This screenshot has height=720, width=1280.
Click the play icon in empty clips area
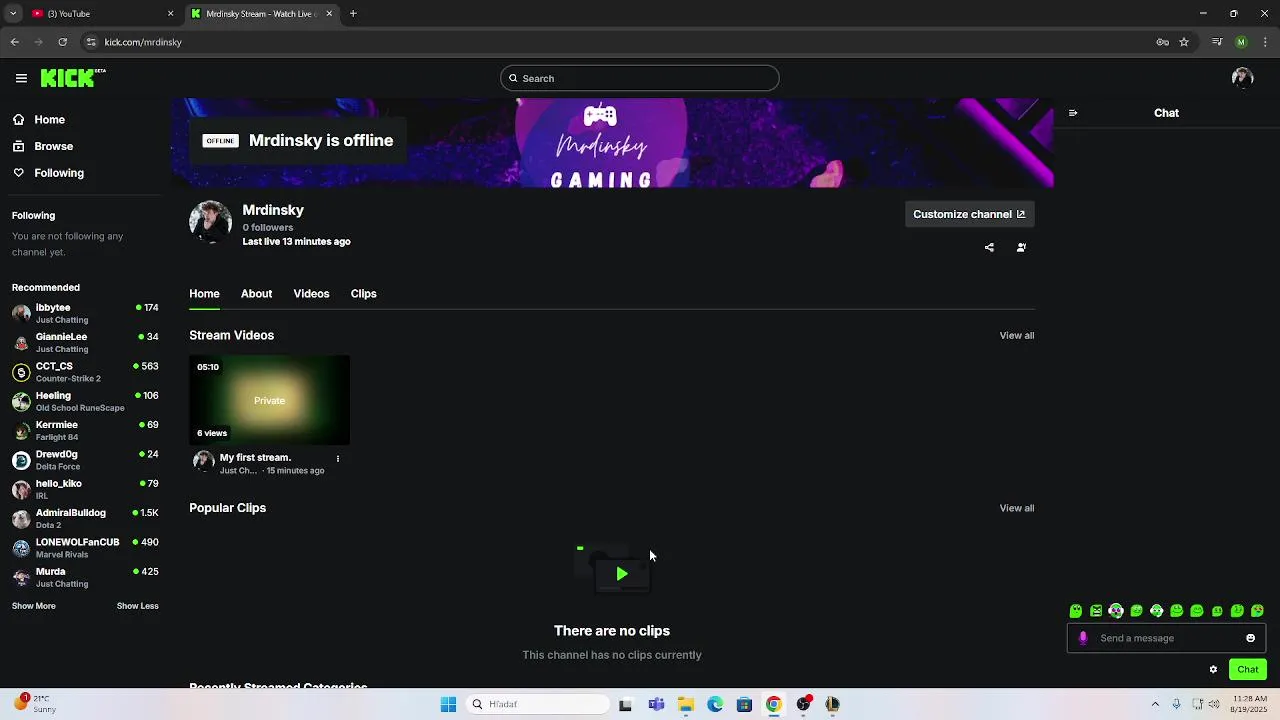pyautogui.click(x=621, y=573)
